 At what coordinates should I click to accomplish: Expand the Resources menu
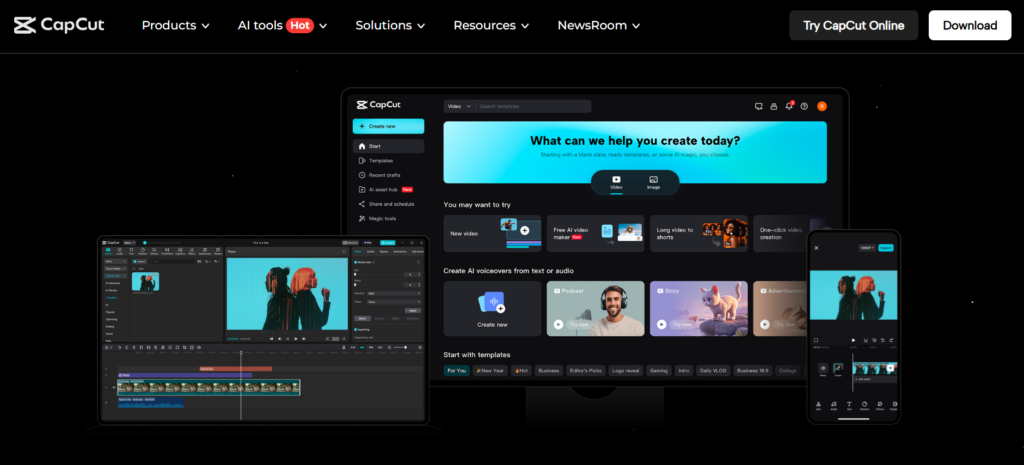pyautogui.click(x=491, y=25)
